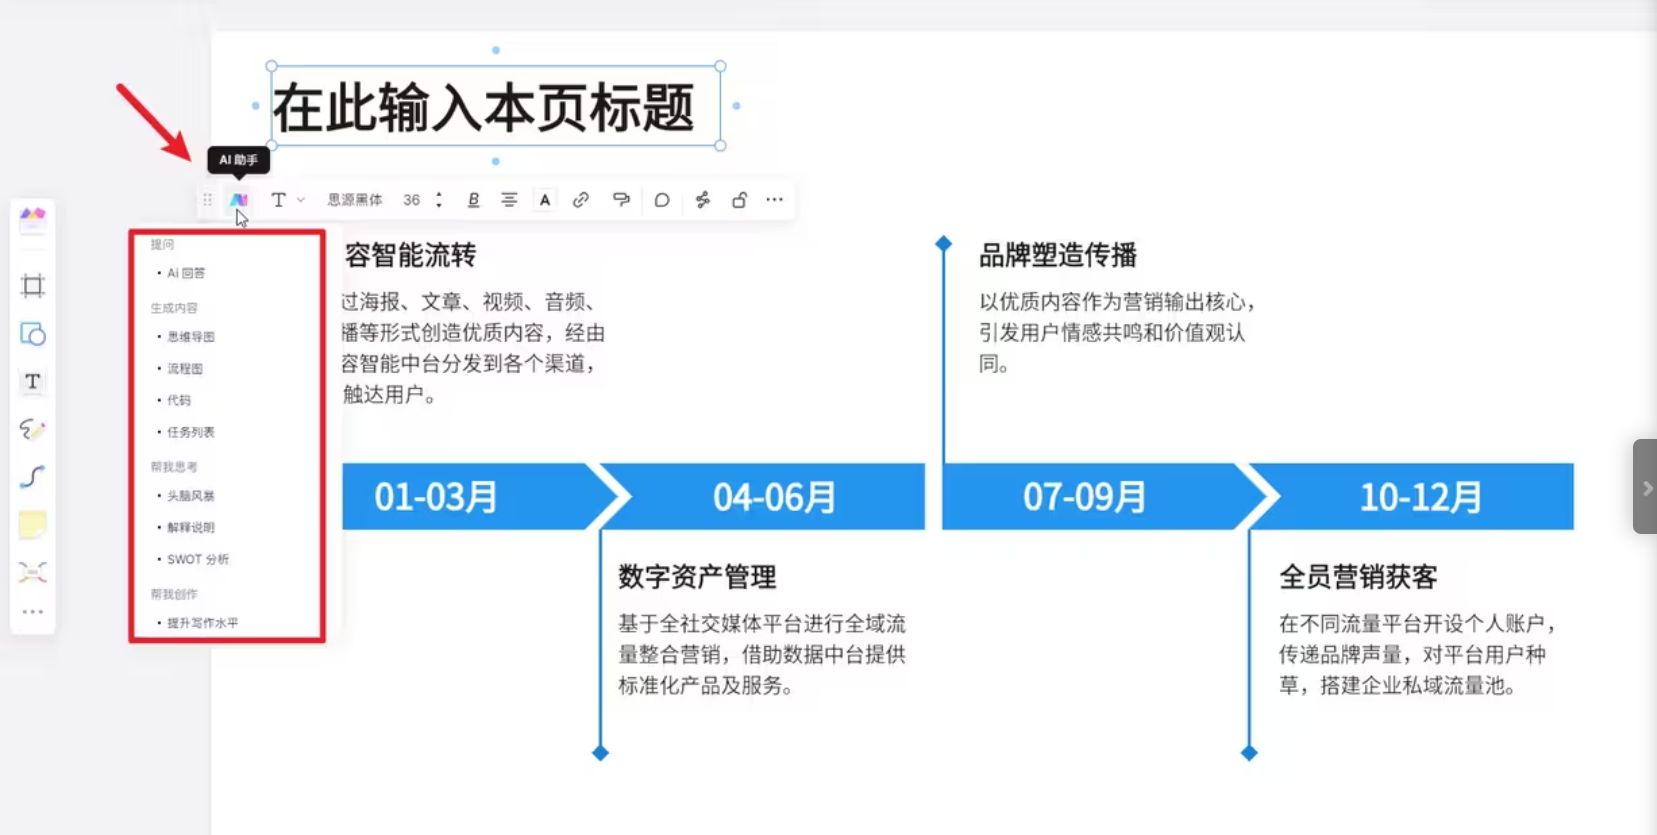The width and height of the screenshot is (1657, 835).
Task: Click the paragraph starting 在不同流量平台开设个人账户
Action: pyautogui.click(x=1418, y=655)
